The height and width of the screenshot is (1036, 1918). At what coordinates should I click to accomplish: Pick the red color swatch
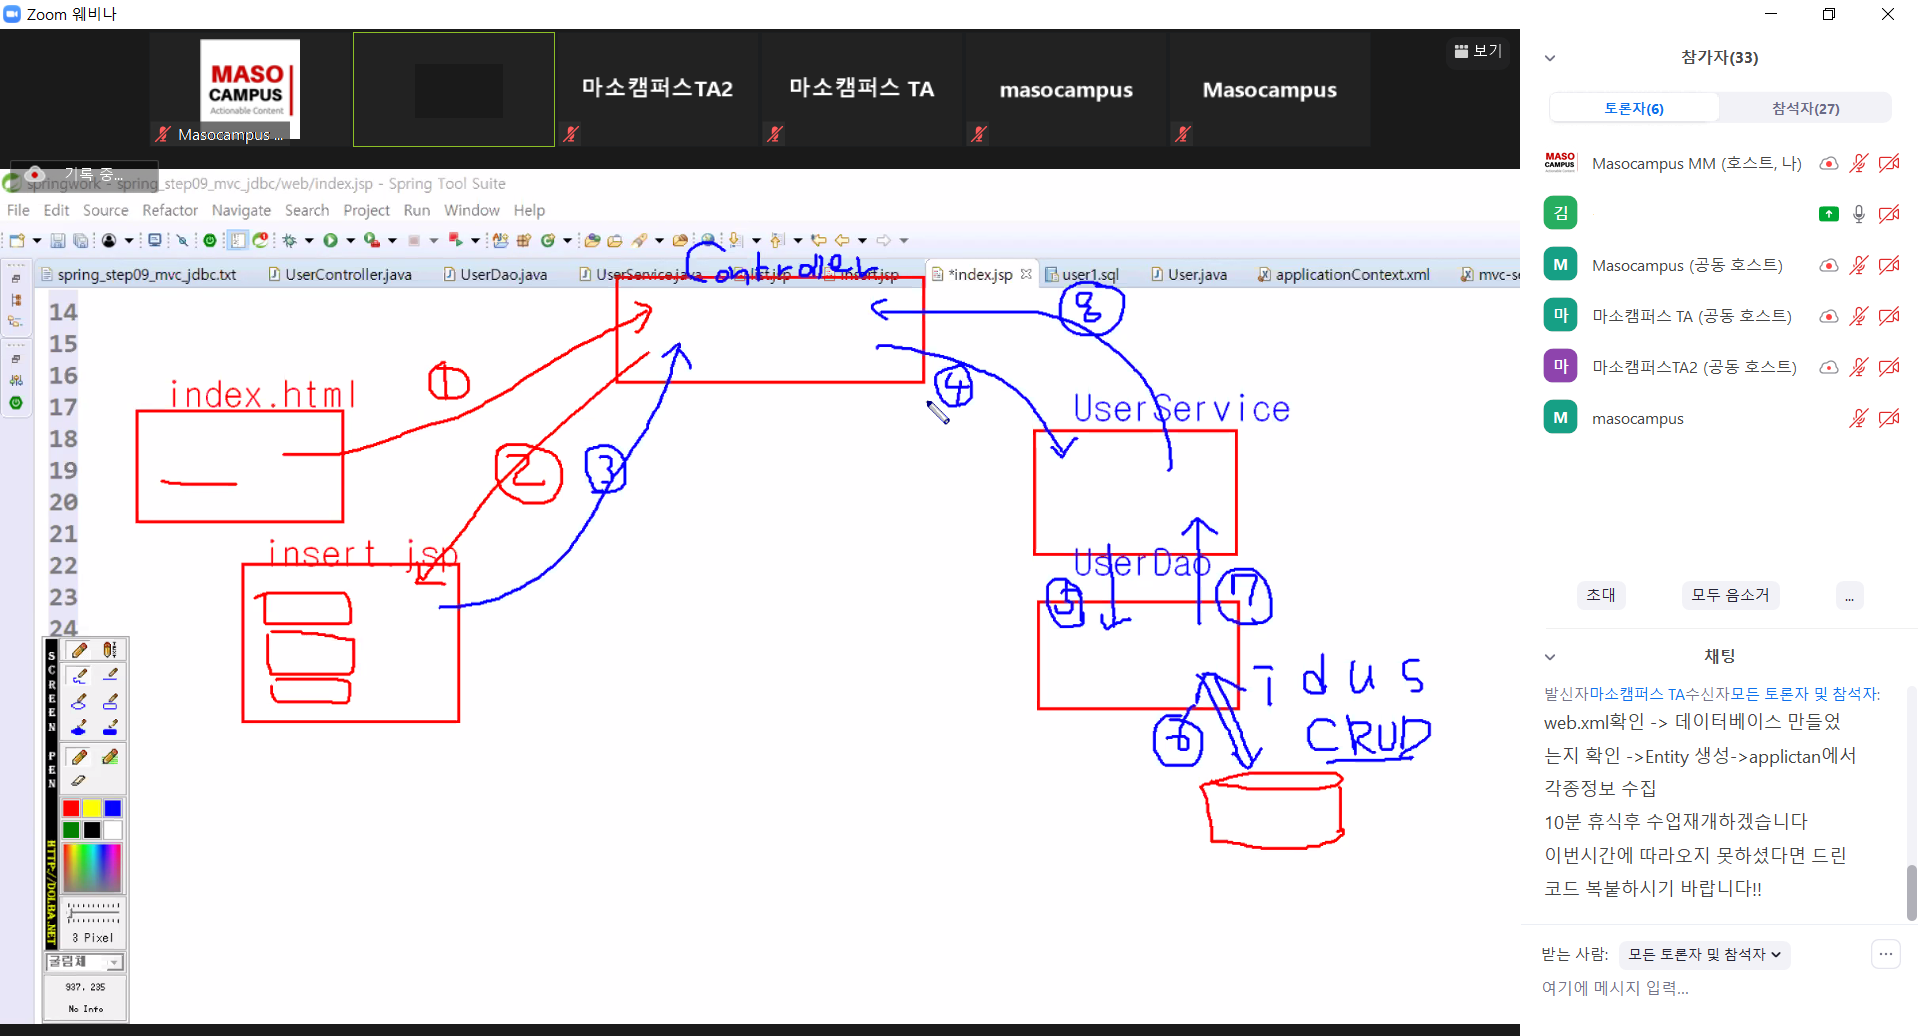pyautogui.click(x=71, y=808)
